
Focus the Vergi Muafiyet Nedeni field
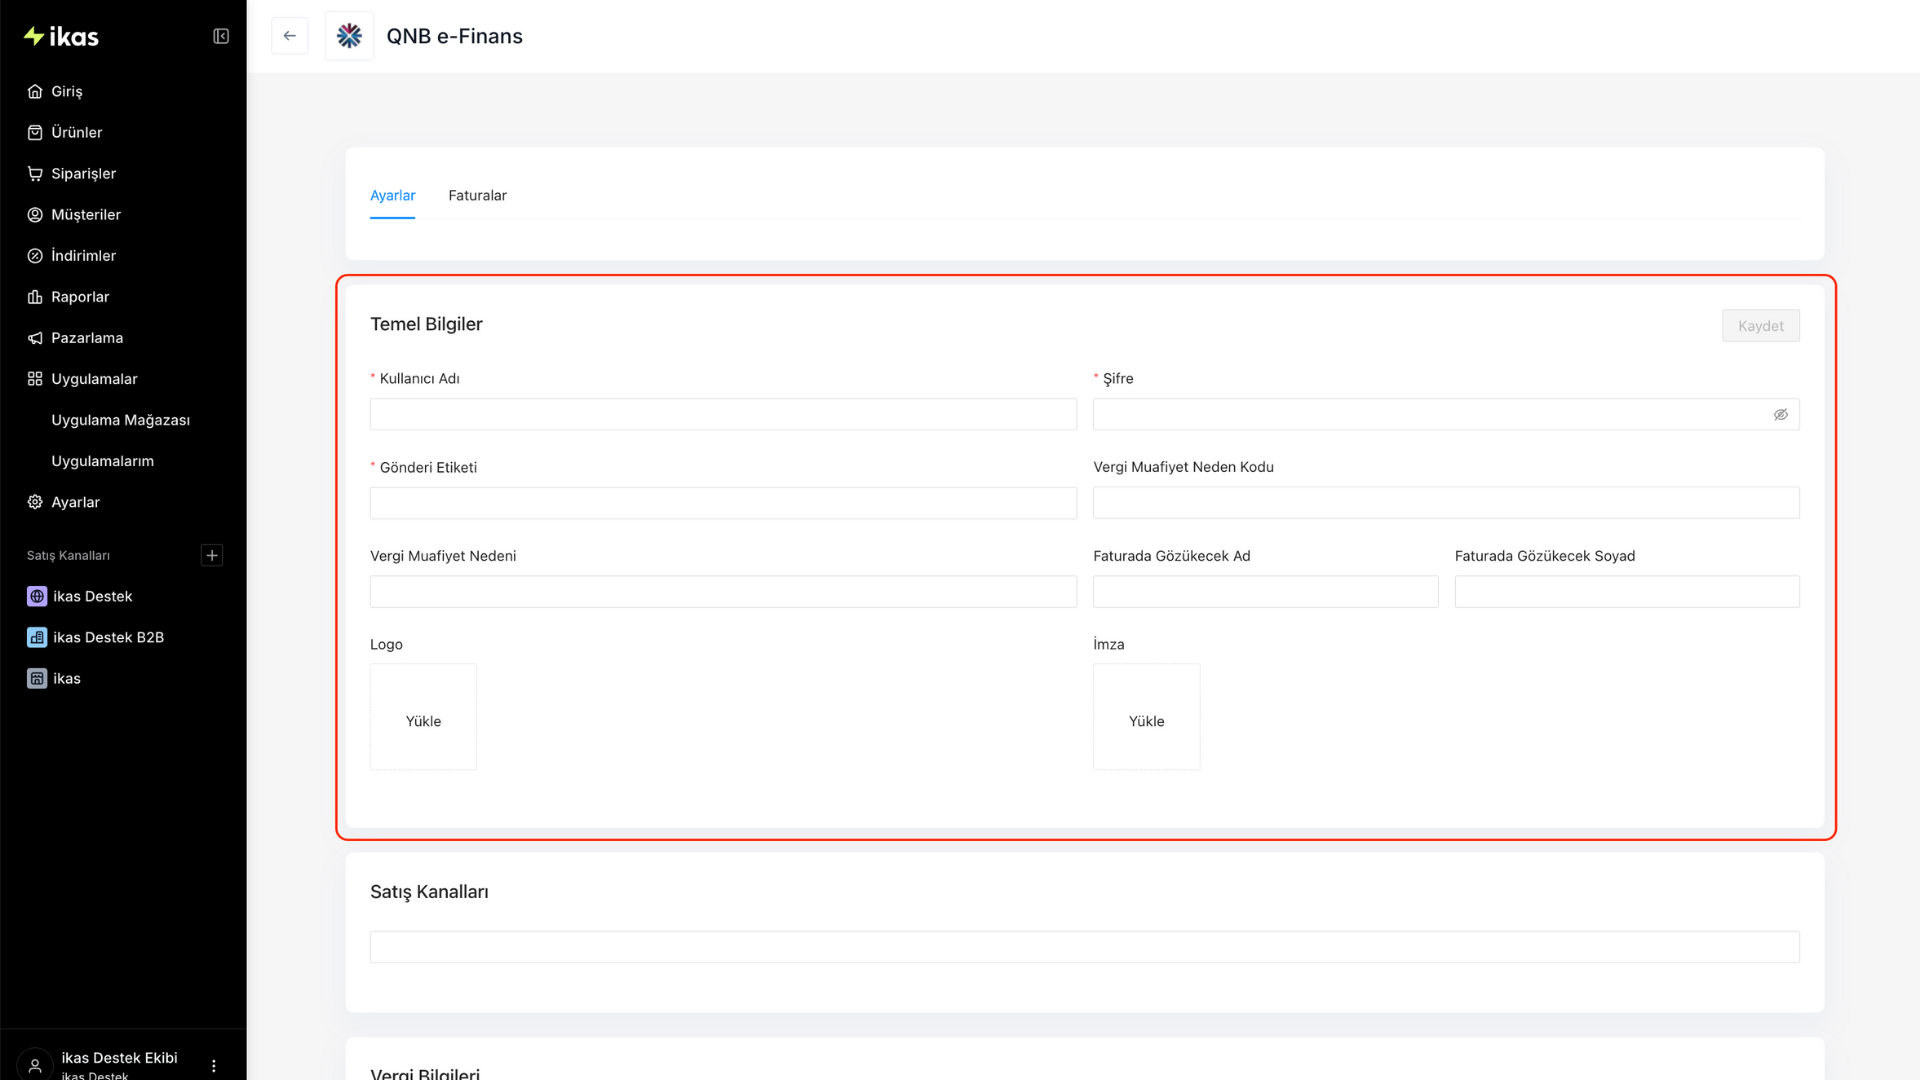coord(723,591)
